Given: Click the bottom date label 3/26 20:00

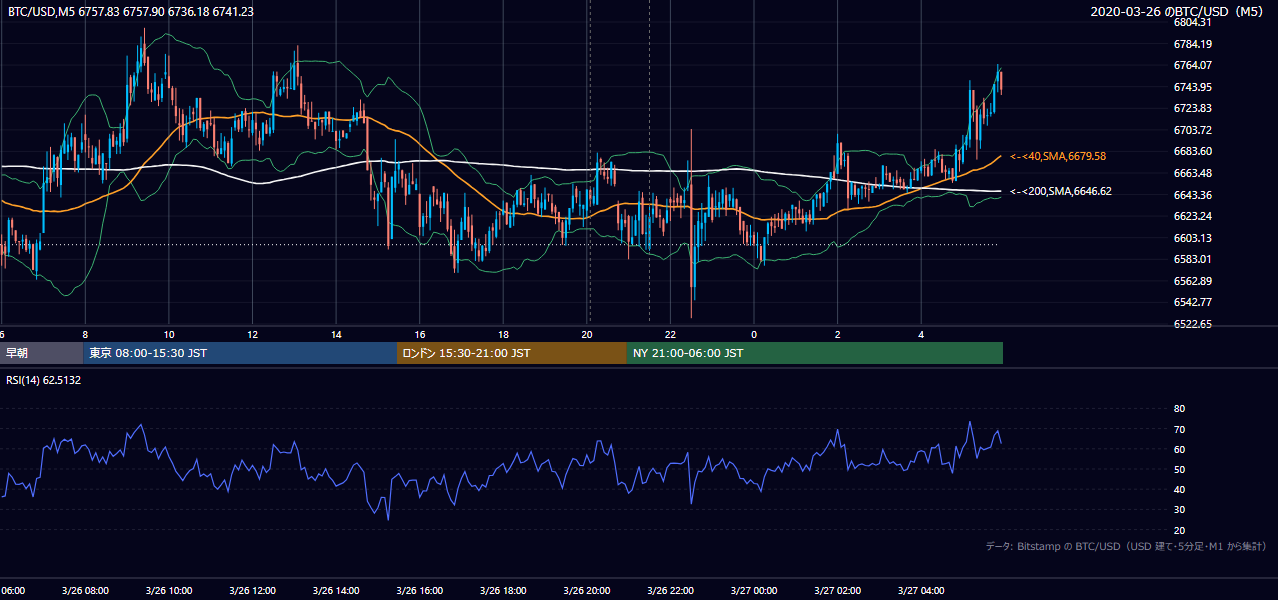Looking at the screenshot, I should [x=587, y=591].
